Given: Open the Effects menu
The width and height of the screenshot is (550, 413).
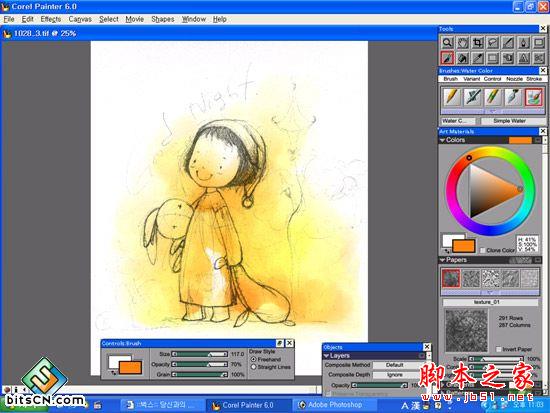Looking at the screenshot, I should pyautogui.click(x=51, y=19).
